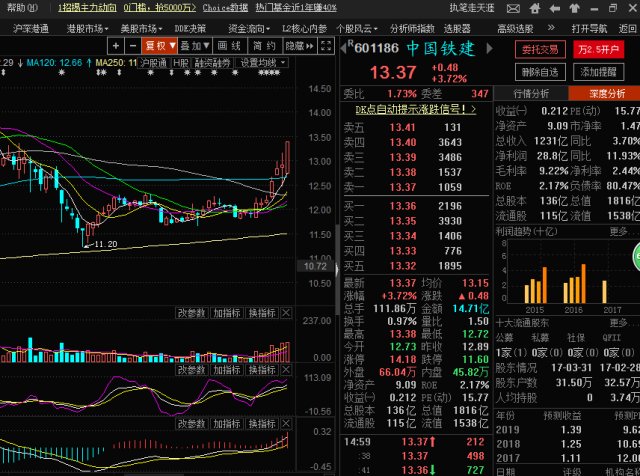This screenshot has height=476, width=640.
Task: Toggle the 沪股通 indicator tag
Action: [x=154, y=63]
